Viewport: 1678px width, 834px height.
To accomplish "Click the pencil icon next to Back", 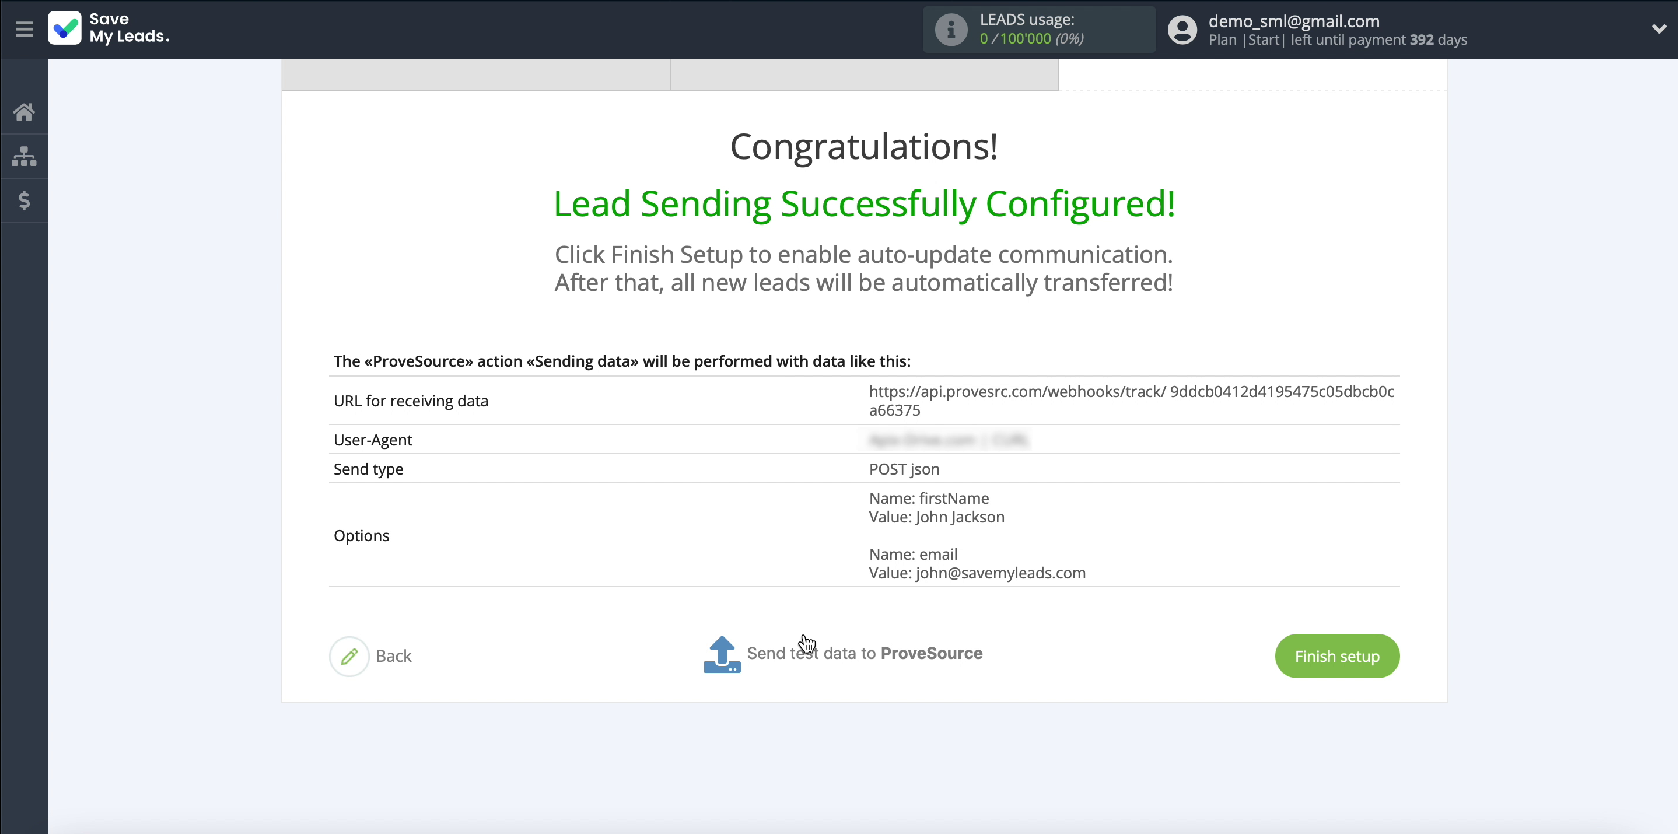I will pos(349,656).
